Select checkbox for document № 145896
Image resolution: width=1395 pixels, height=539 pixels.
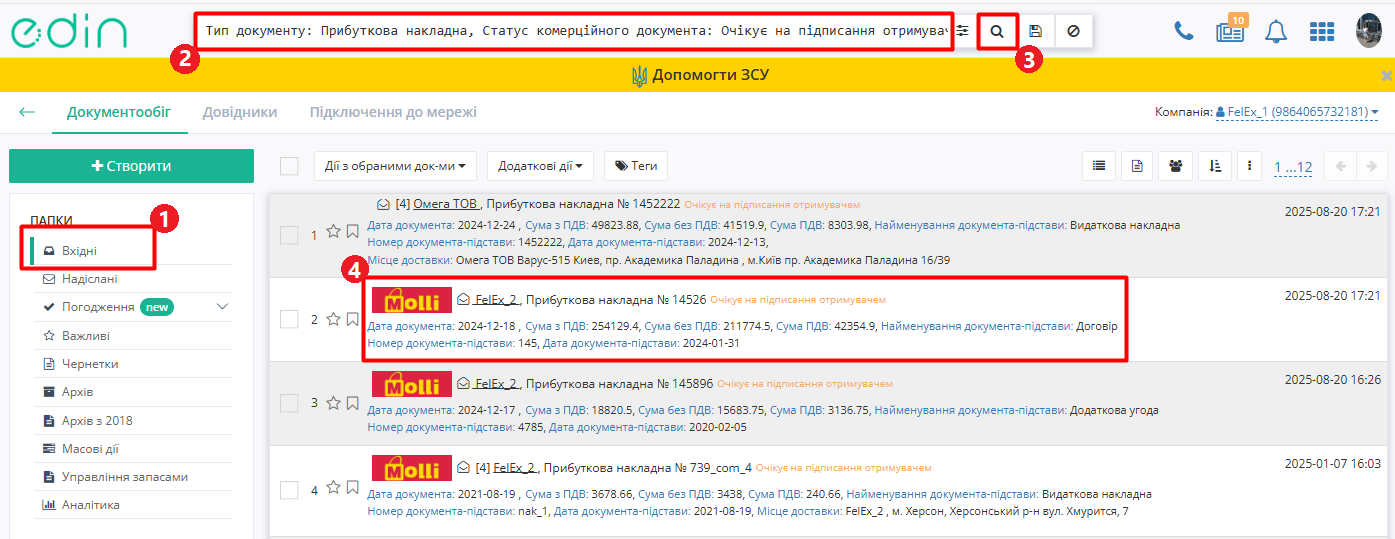[x=289, y=403]
